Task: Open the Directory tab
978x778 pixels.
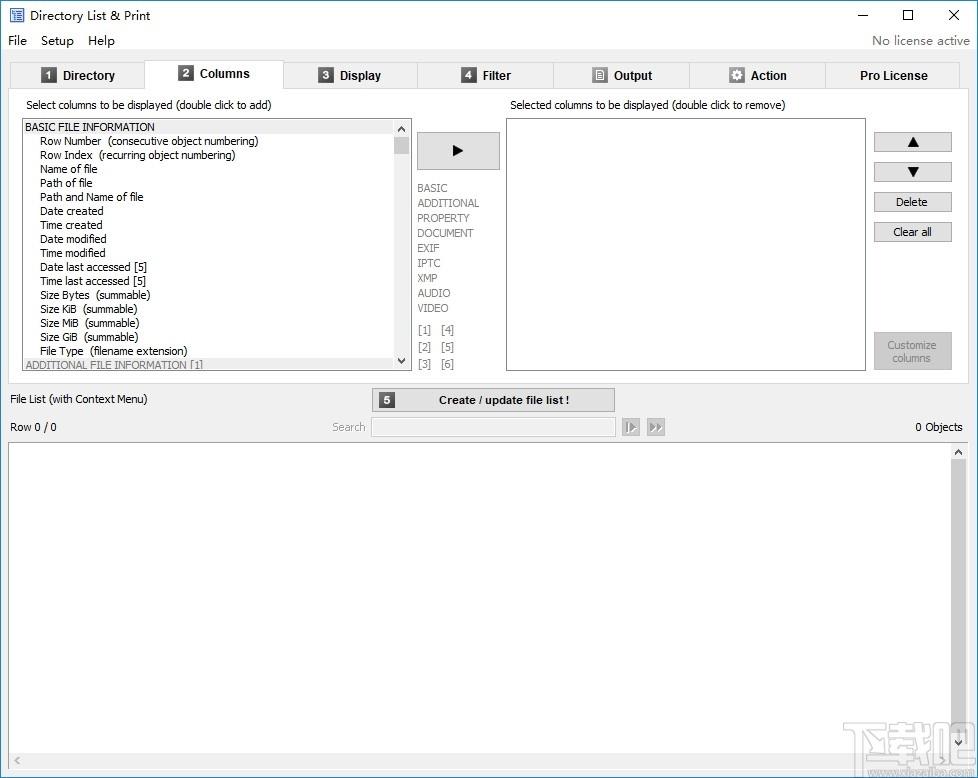Action: [x=78, y=75]
